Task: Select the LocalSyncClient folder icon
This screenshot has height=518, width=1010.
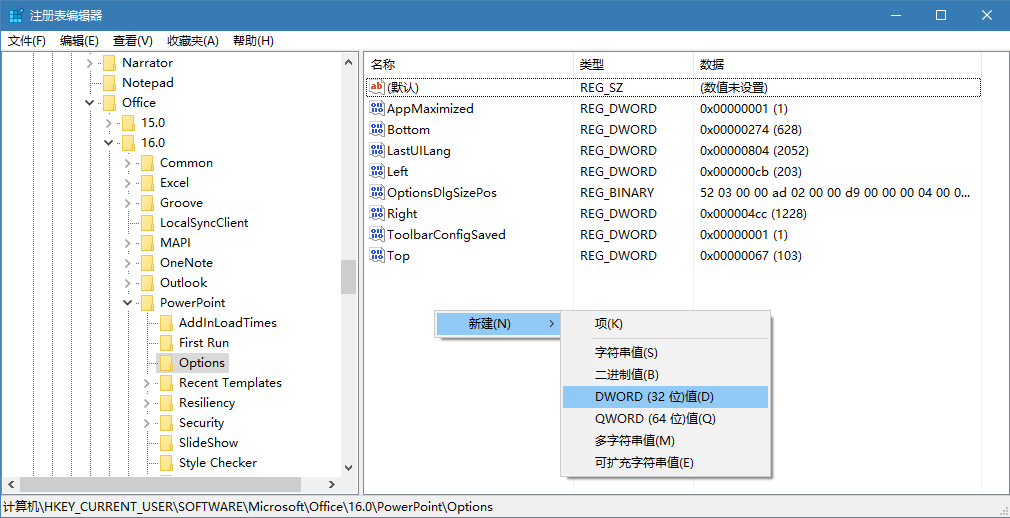Action: coord(148,222)
